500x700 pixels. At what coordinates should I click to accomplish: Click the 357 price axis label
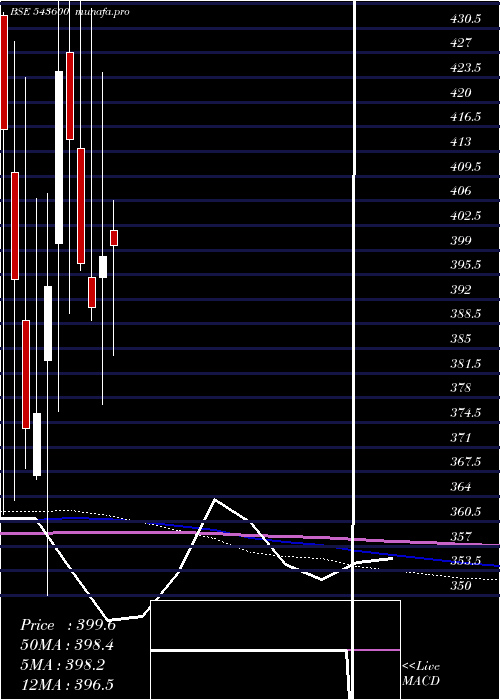pyautogui.click(x=460, y=536)
